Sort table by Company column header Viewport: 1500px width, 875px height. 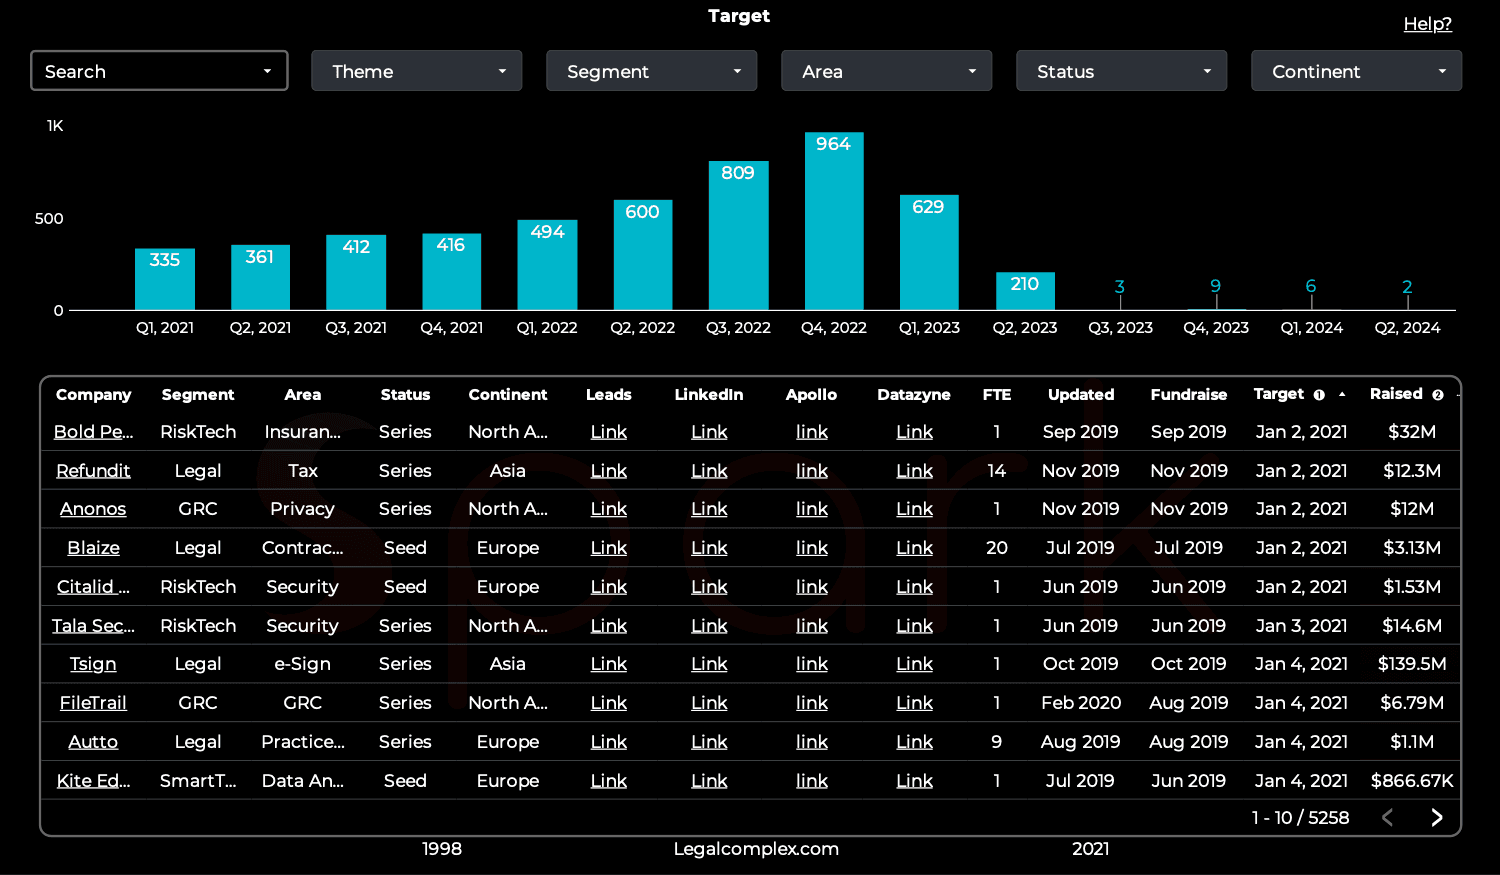tap(93, 395)
